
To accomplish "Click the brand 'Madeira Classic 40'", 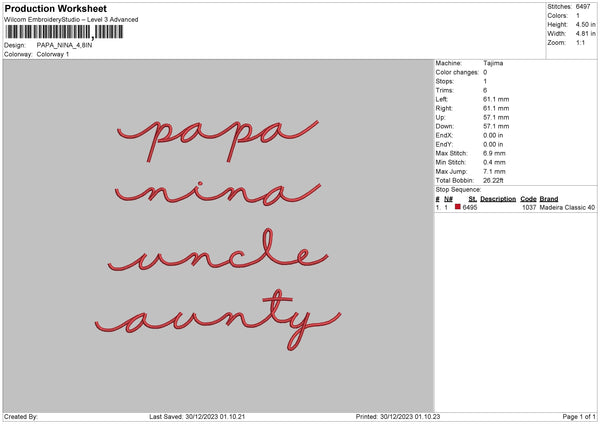I will 567,207.
